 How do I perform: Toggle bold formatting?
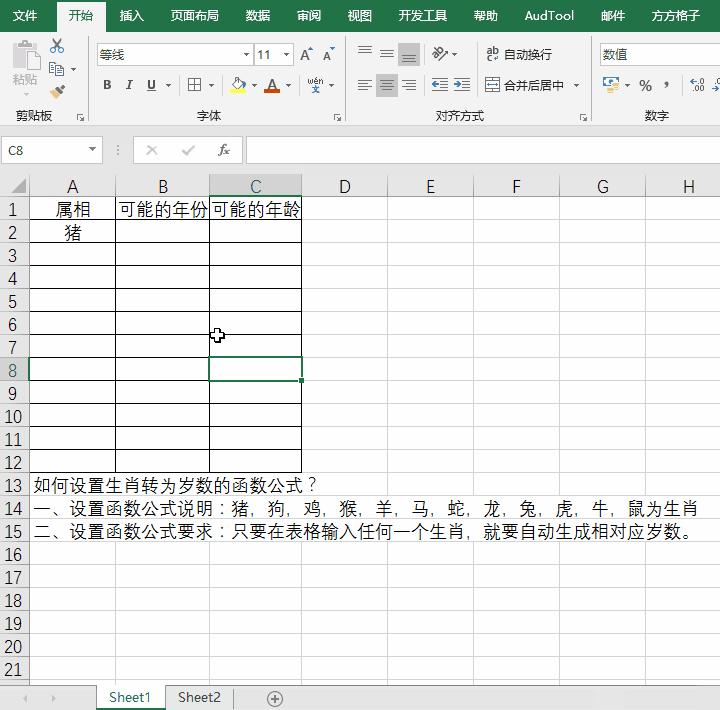[x=107, y=85]
